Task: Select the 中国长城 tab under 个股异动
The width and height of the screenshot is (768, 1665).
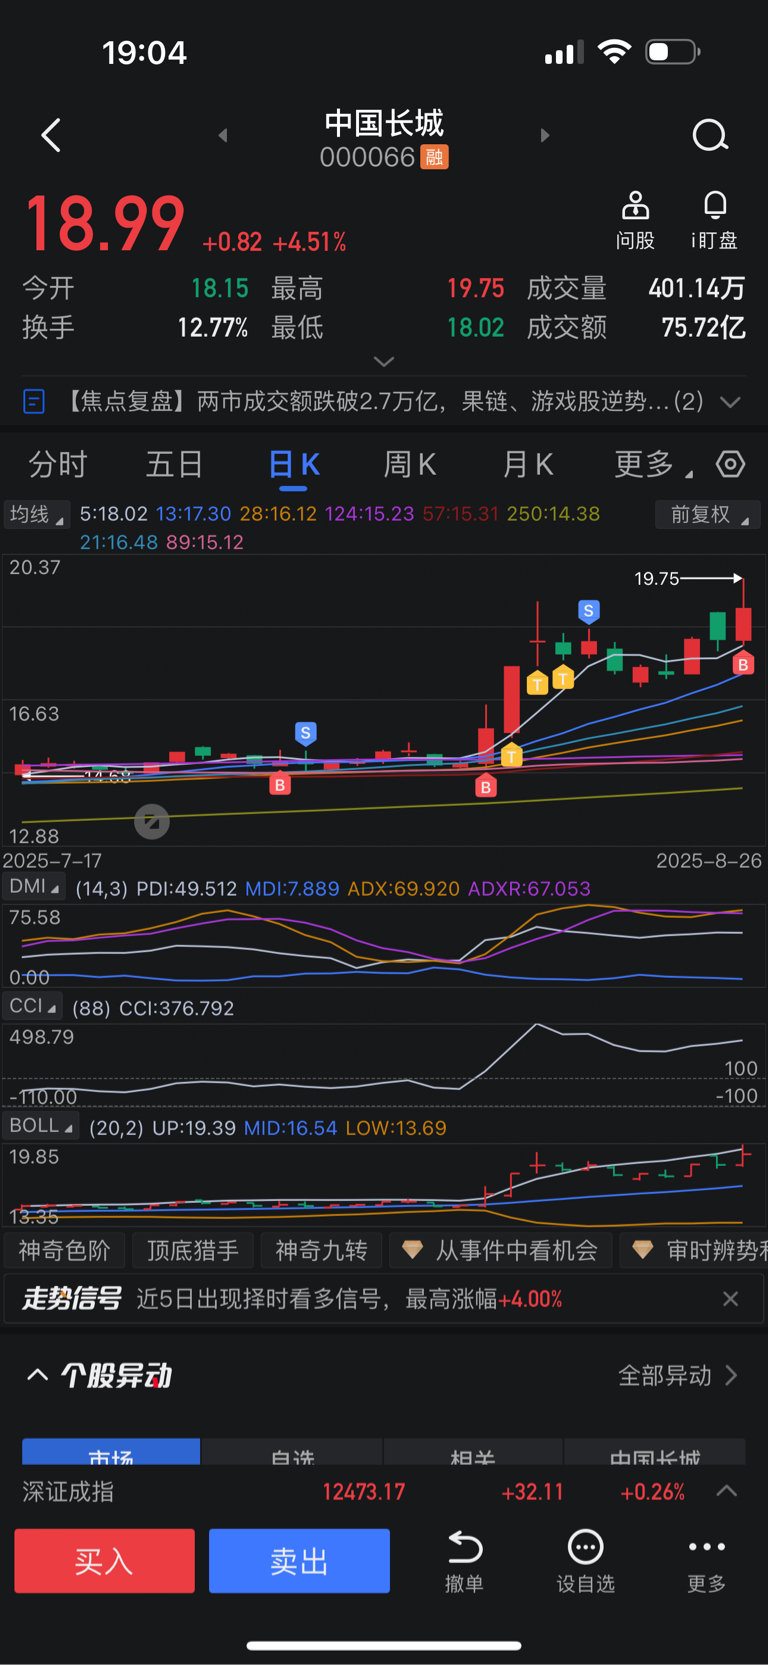Action: [655, 1452]
